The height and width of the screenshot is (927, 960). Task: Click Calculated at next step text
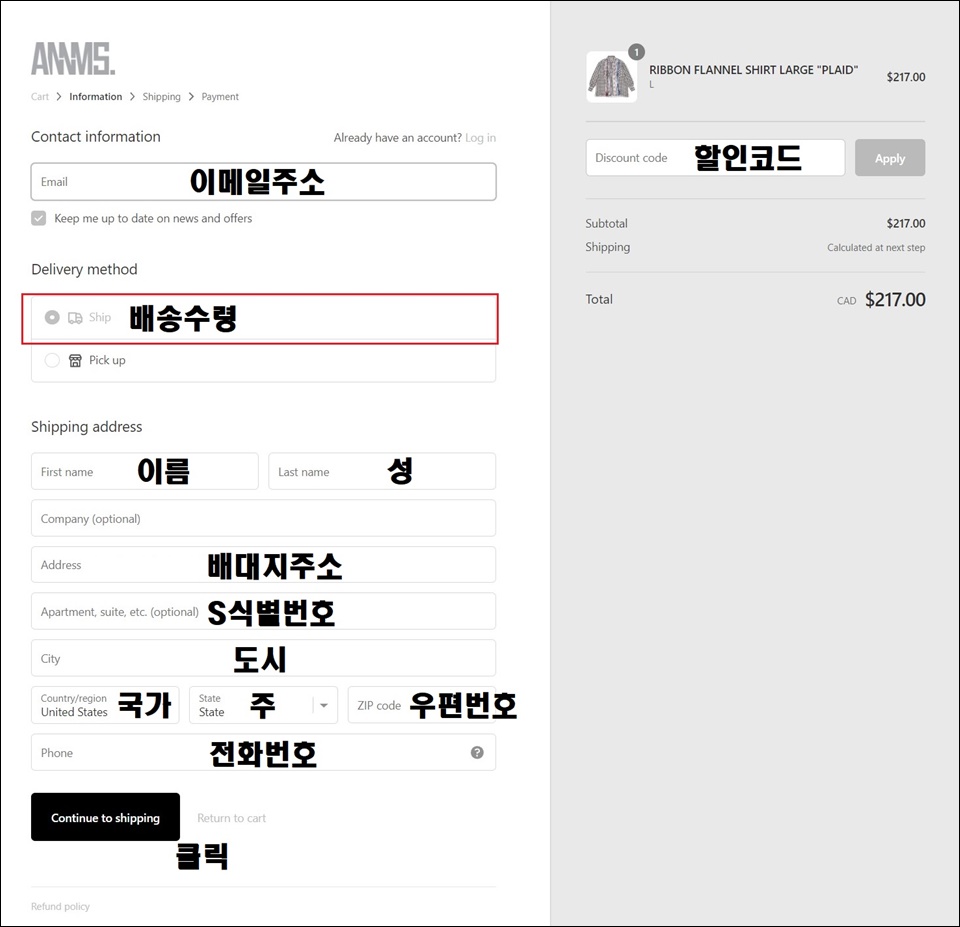coord(876,247)
